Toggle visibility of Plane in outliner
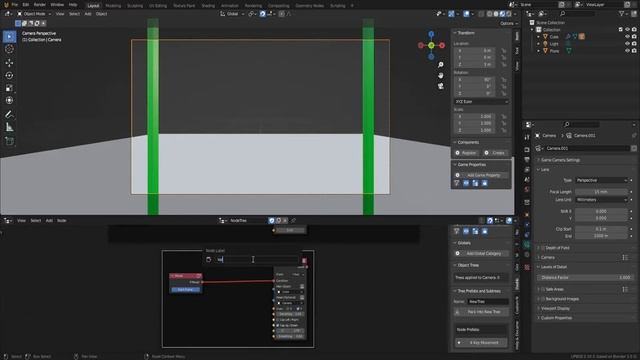640x360 pixels. (627, 51)
